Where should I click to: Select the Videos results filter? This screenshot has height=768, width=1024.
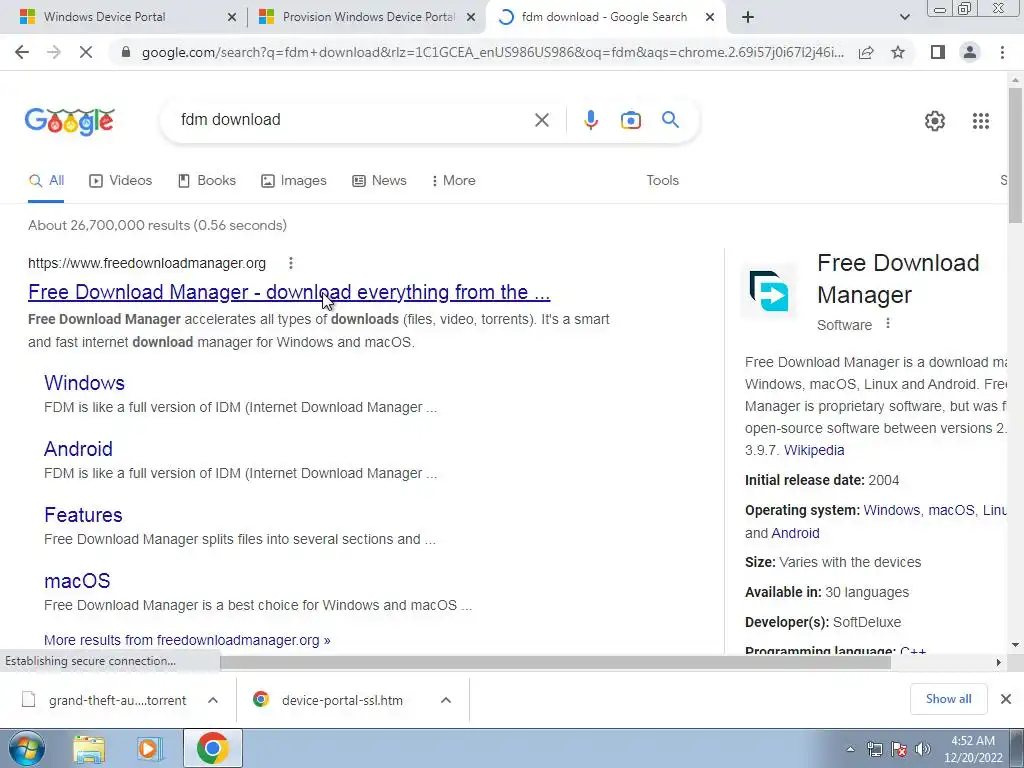pos(120,181)
